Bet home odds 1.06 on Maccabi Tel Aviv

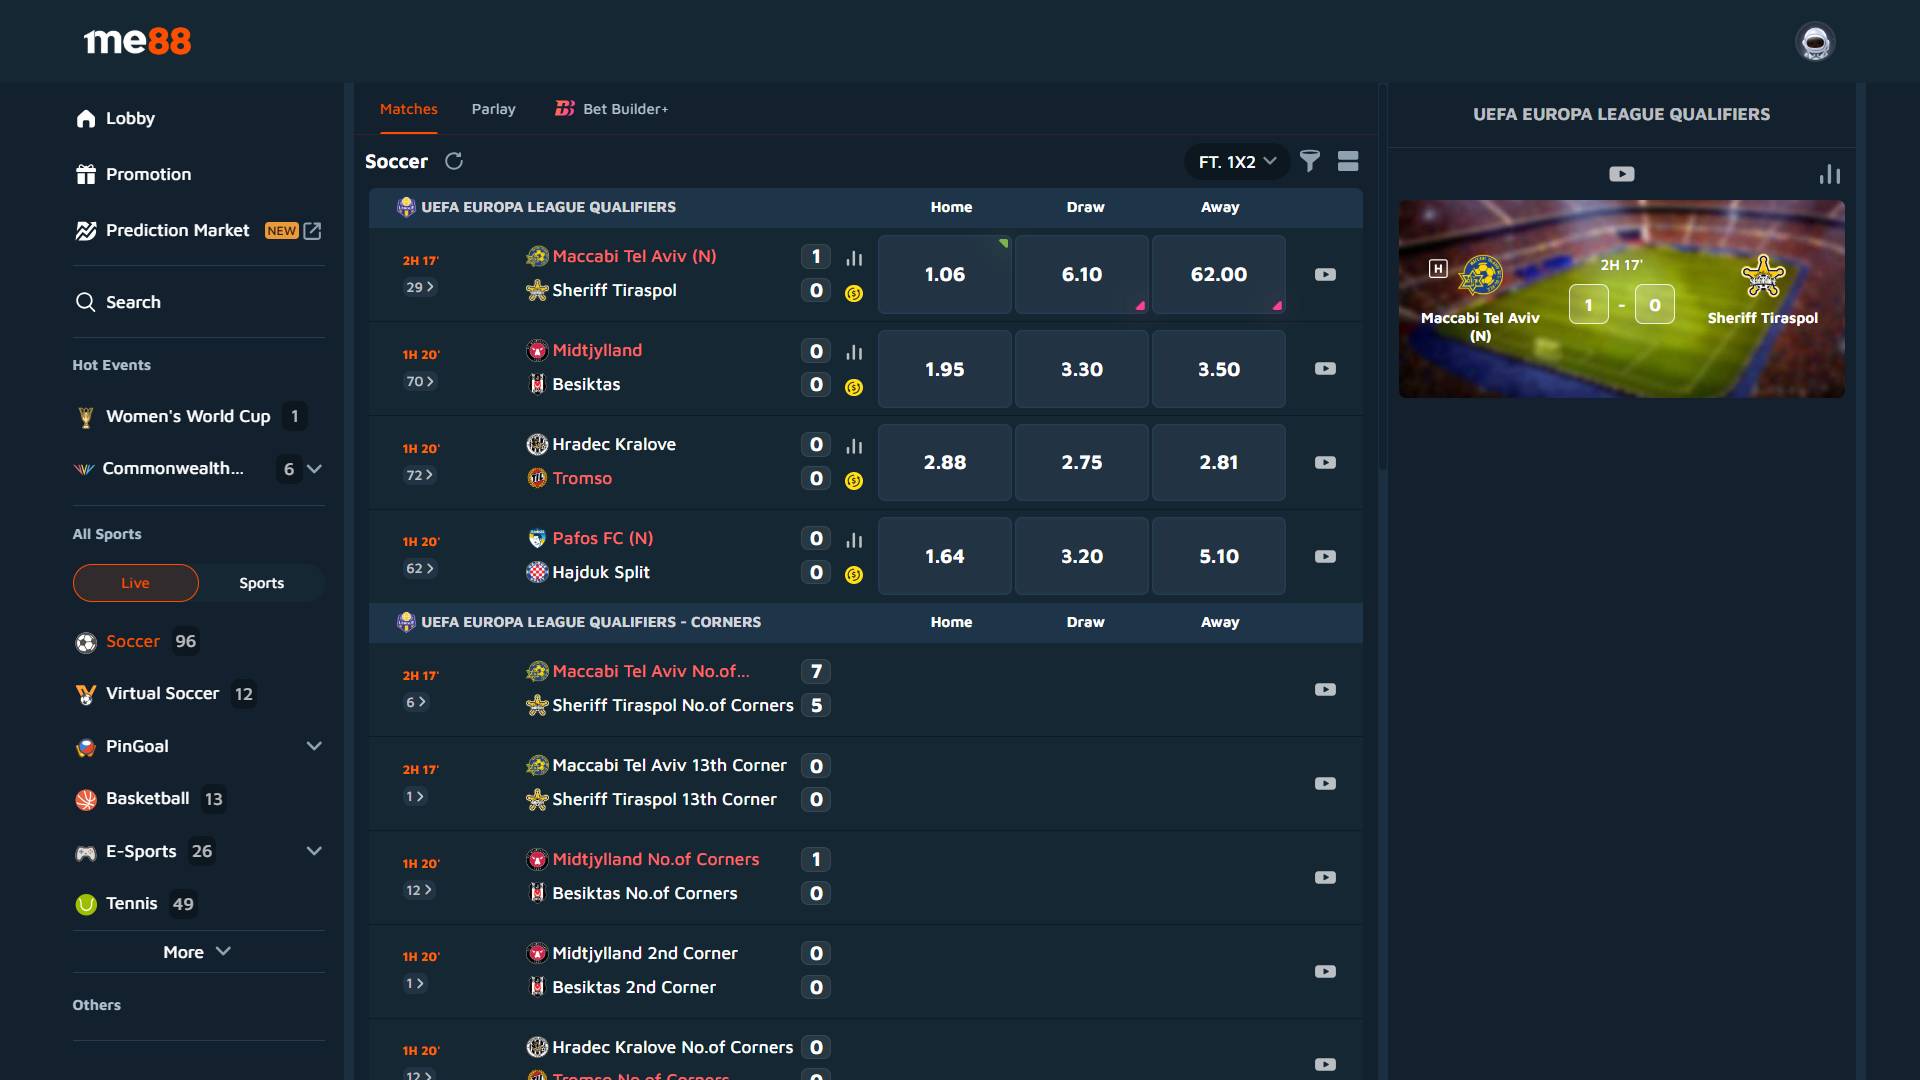945,274
